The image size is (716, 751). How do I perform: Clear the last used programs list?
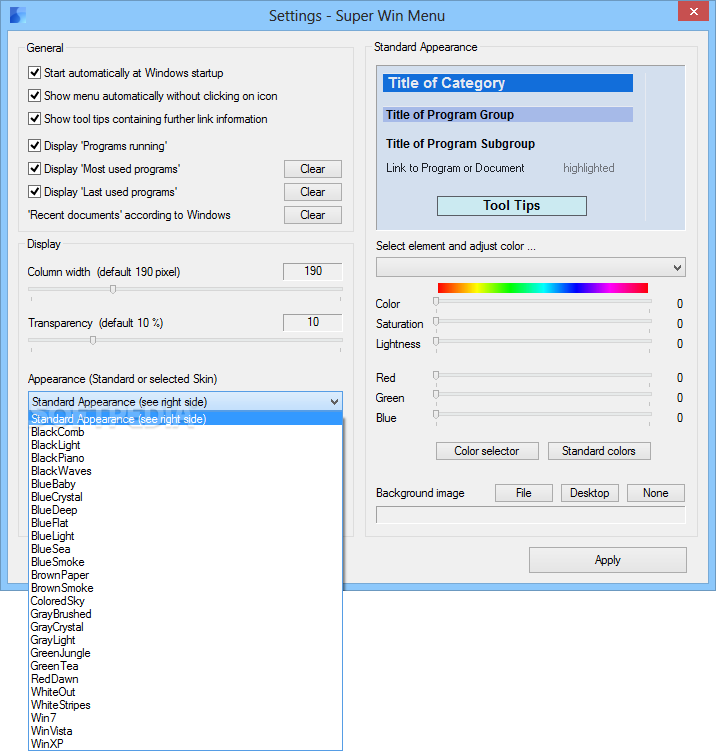coord(313,192)
